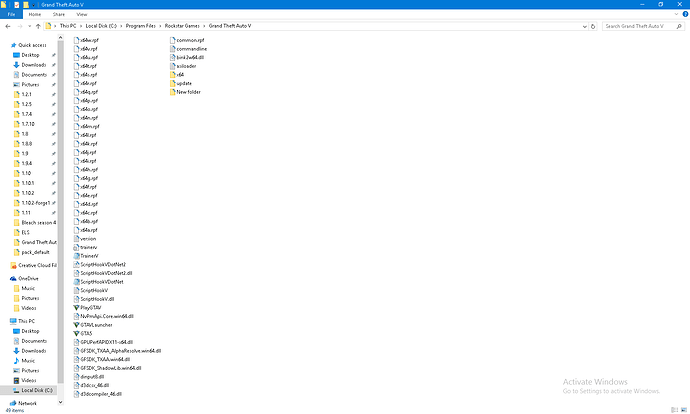The height and width of the screenshot is (414, 690).
Task: Open the address bar history dropdown
Action: pyautogui.click(x=584, y=26)
